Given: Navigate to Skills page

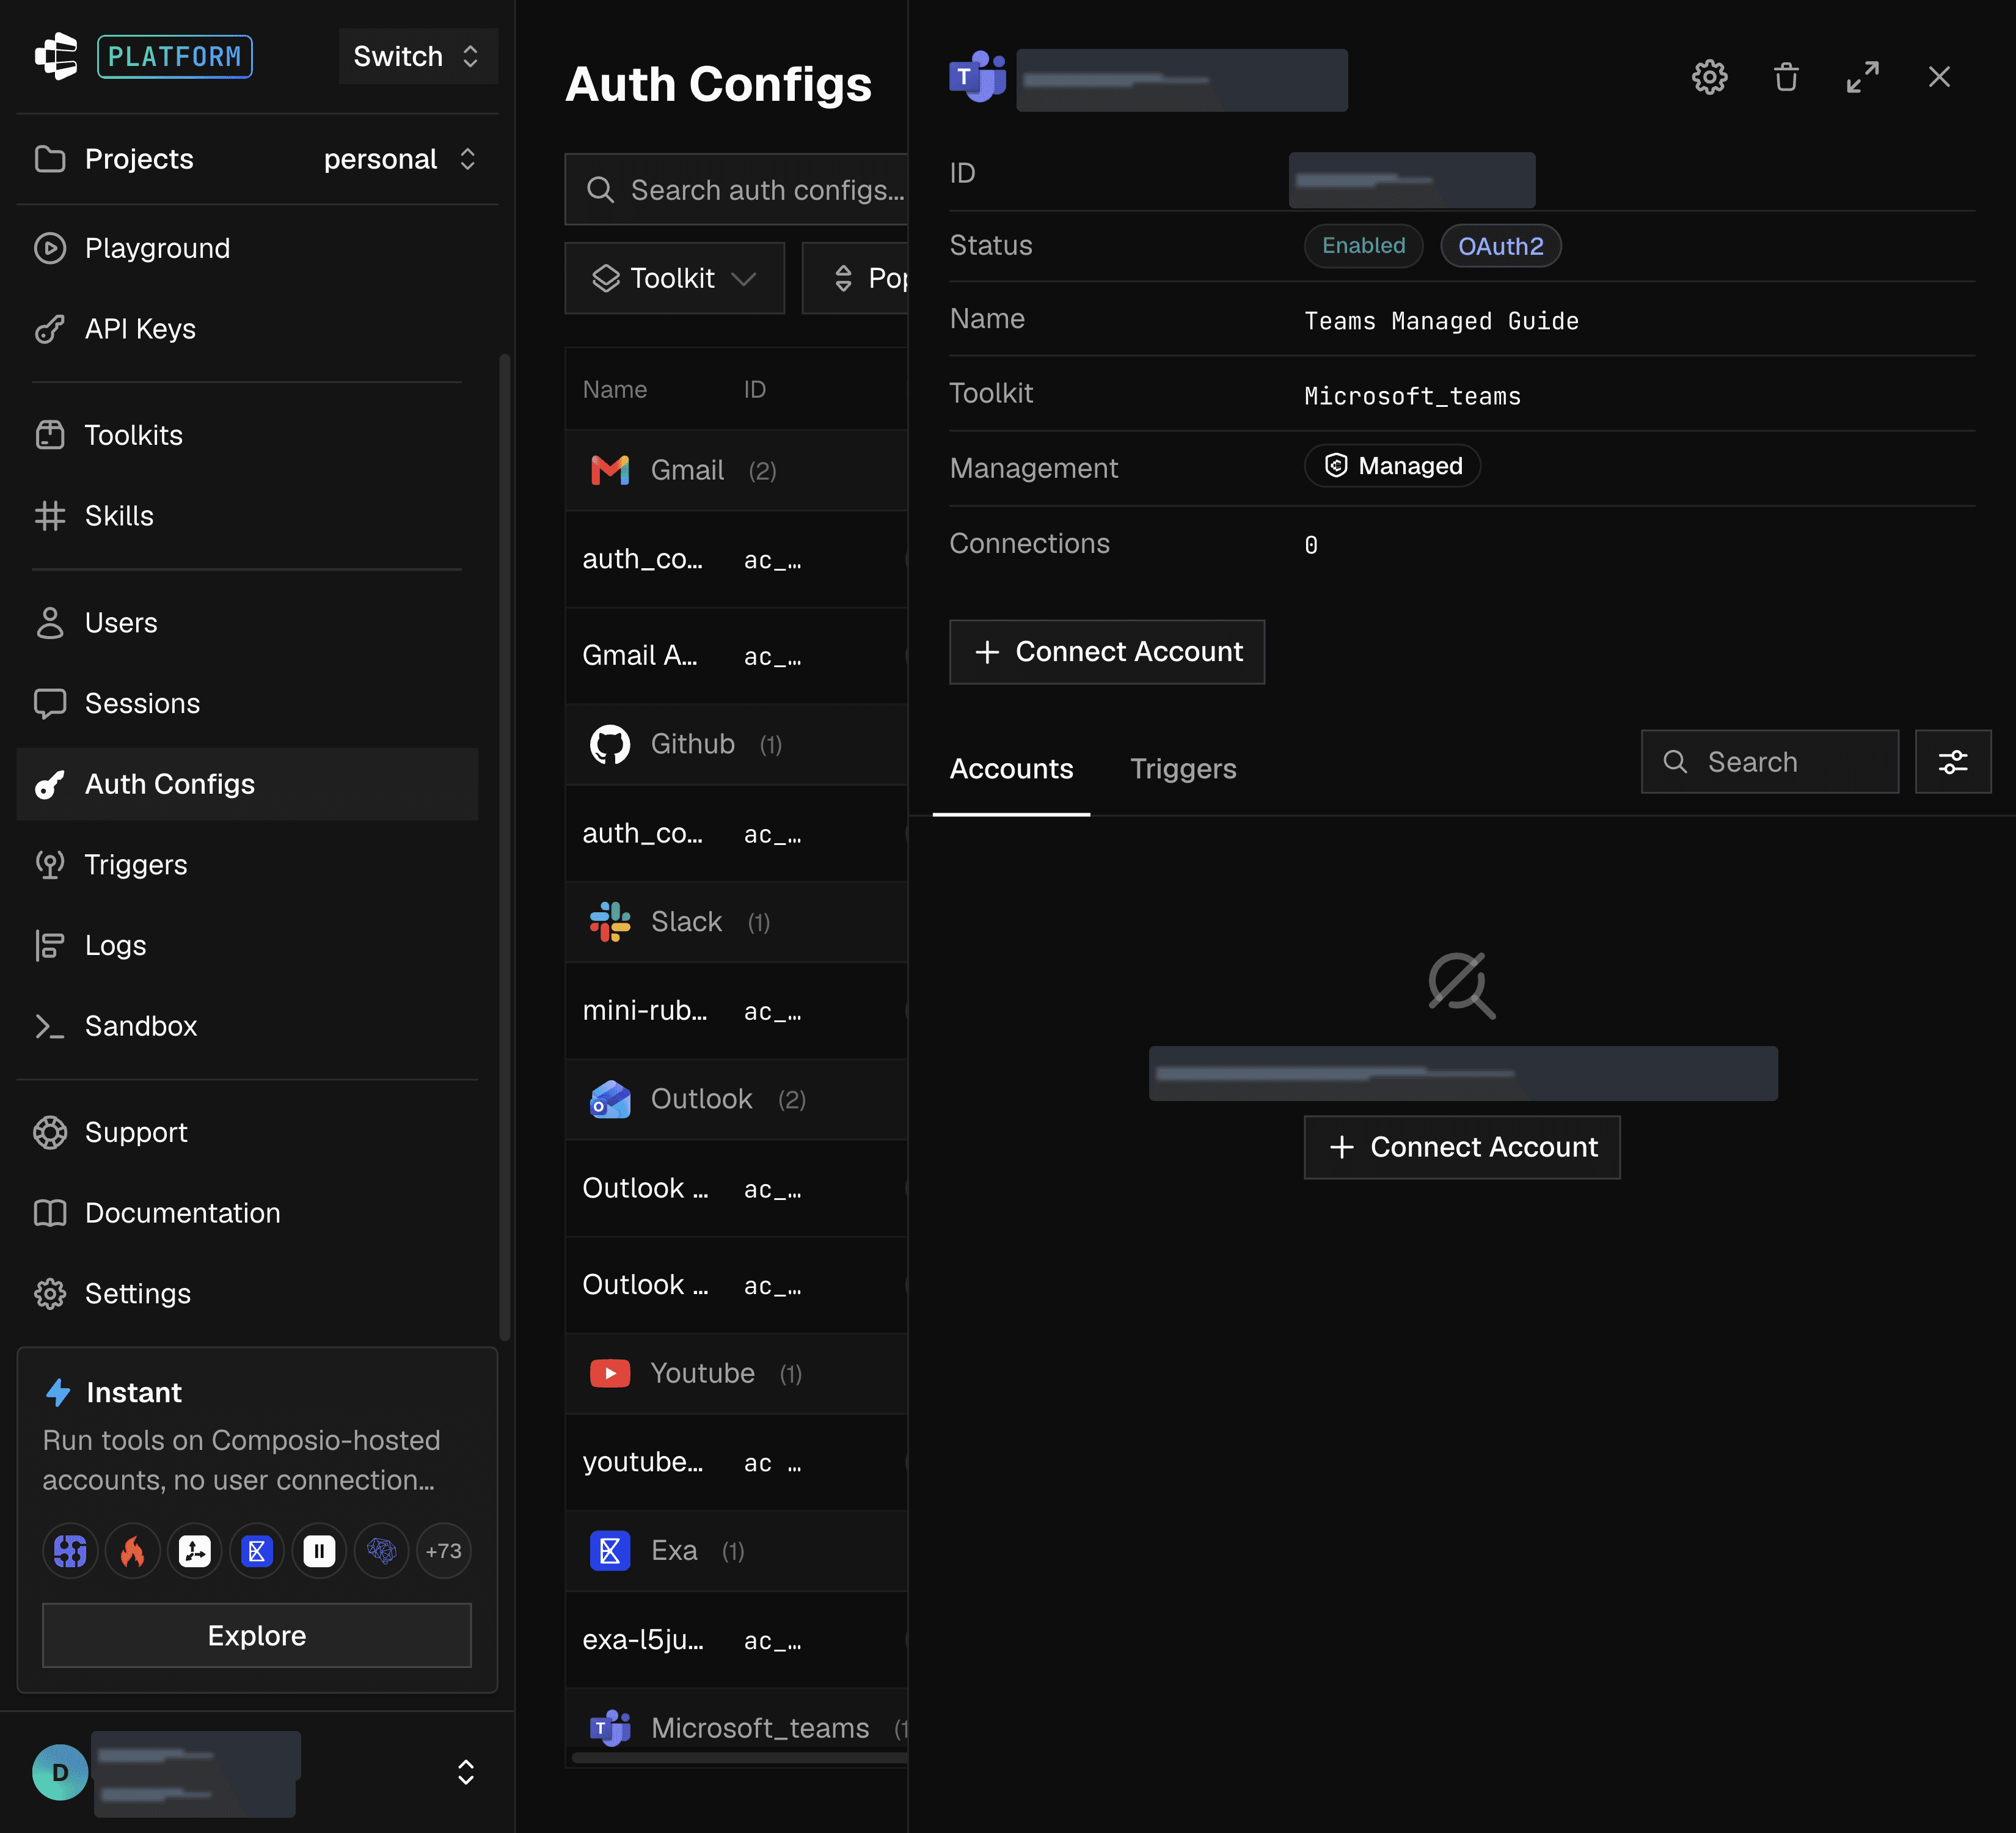Looking at the screenshot, I should click(247, 516).
